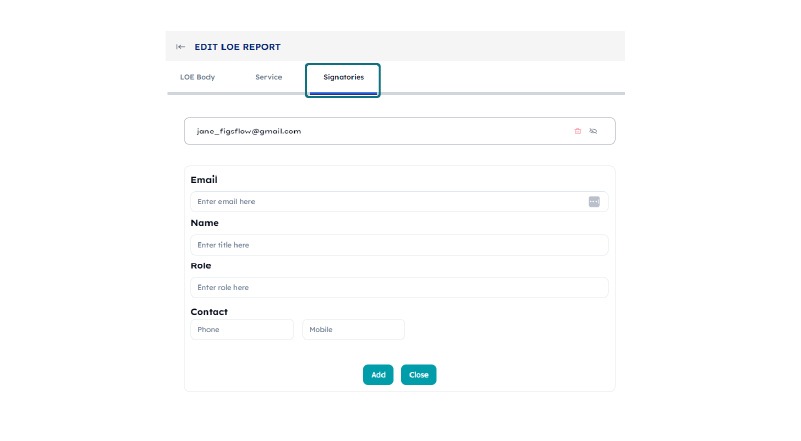
Task: Toggle visibility of the jane_figsflow signatory
Action: pyautogui.click(x=593, y=131)
